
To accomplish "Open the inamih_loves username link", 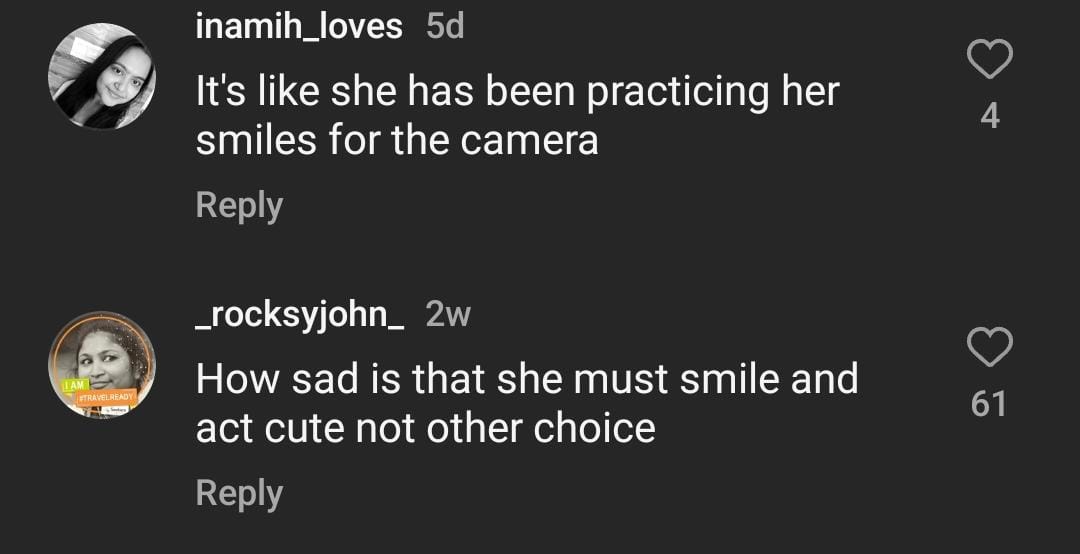I will 299,27.
